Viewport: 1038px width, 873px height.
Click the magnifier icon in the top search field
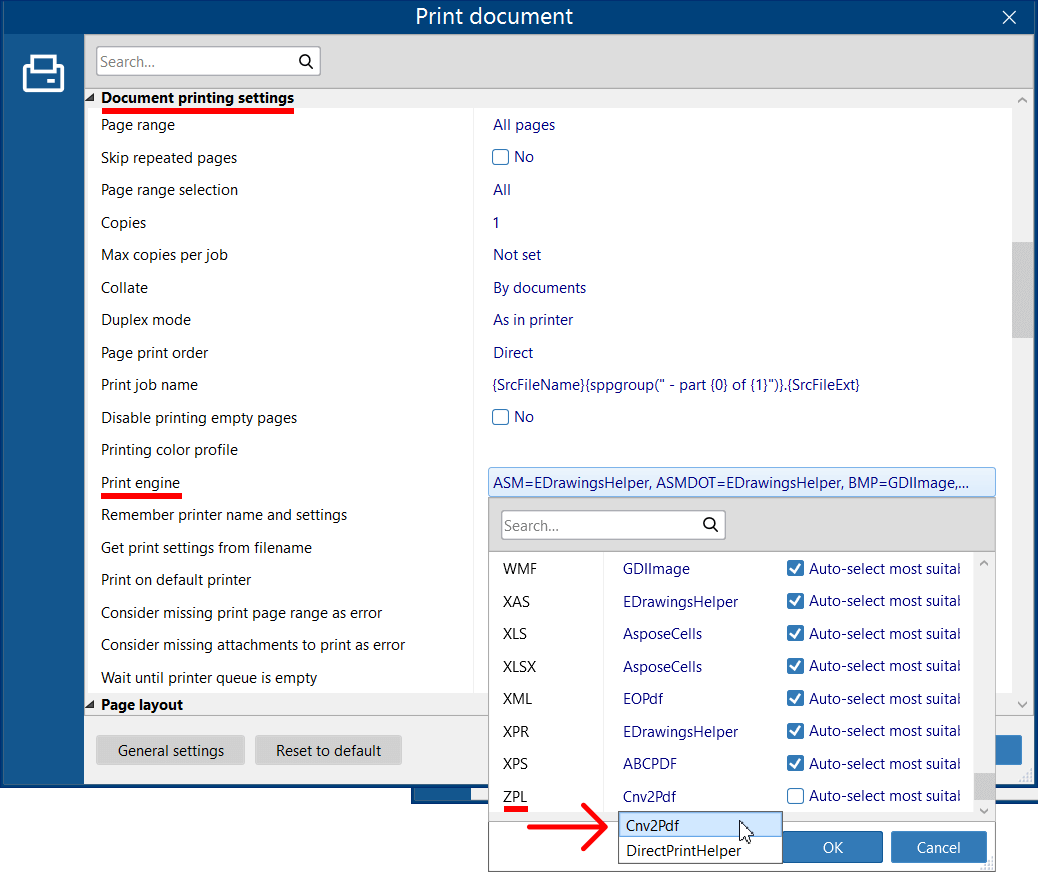point(306,61)
